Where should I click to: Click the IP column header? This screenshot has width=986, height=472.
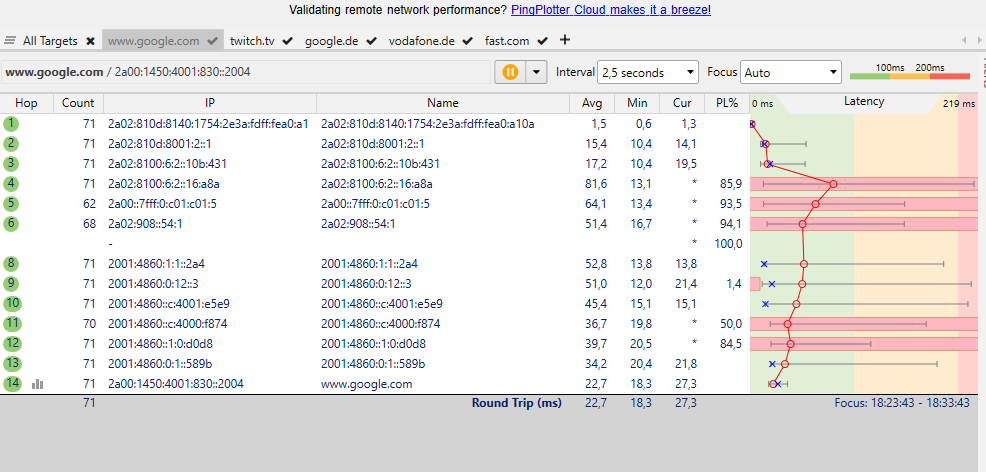click(x=210, y=103)
